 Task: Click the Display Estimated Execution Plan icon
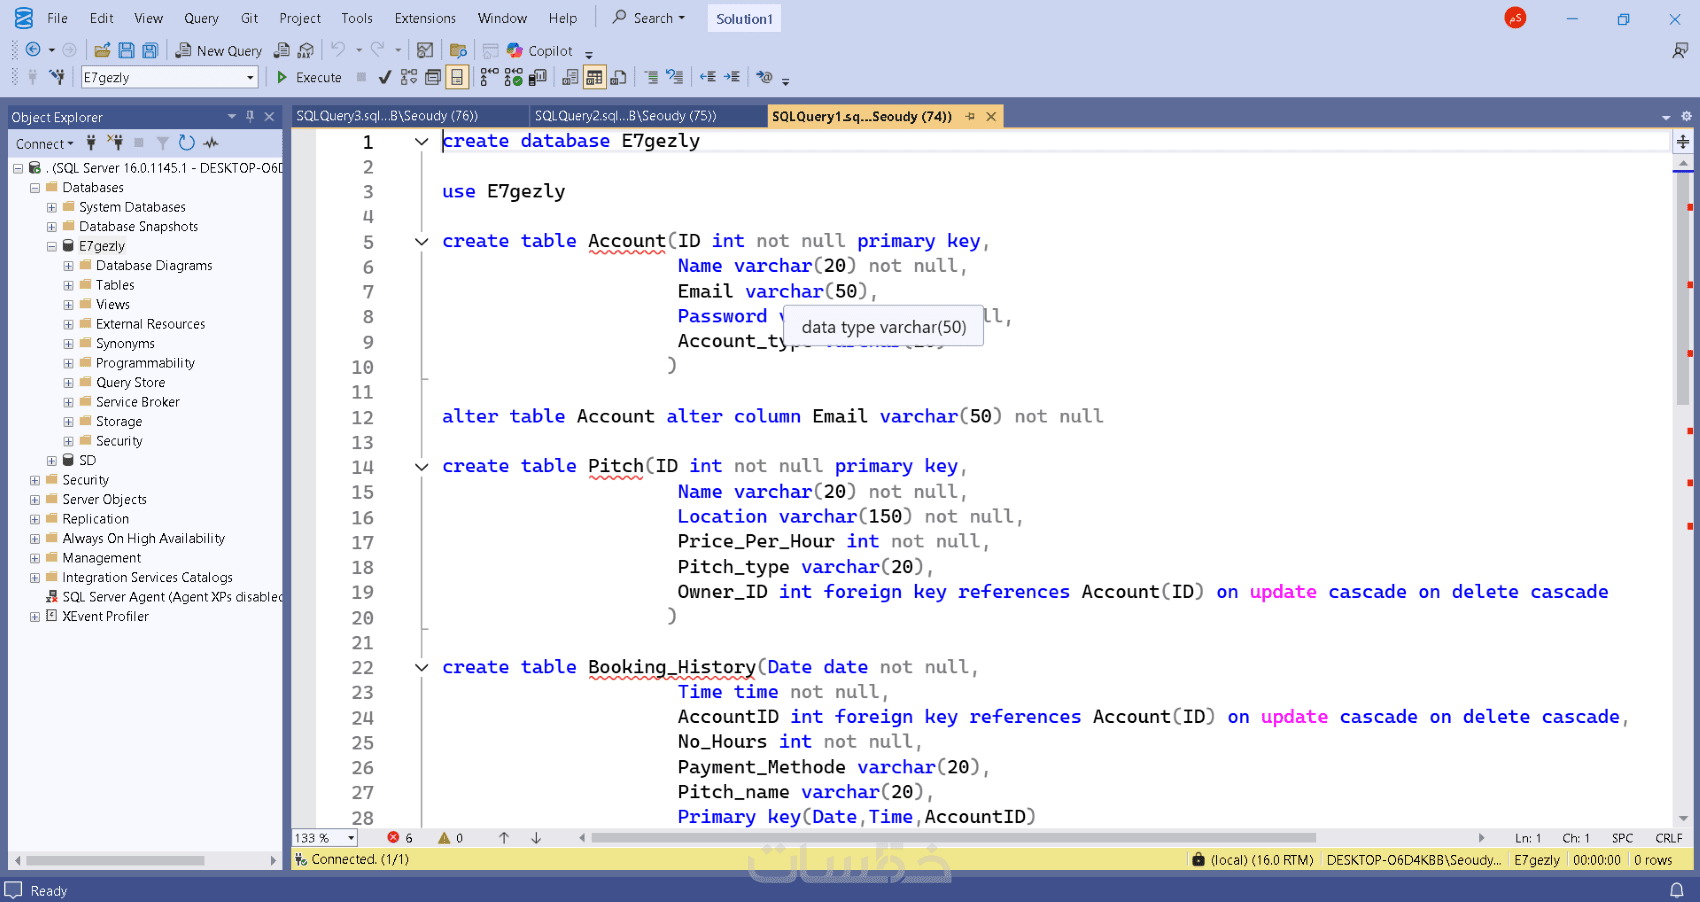(409, 77)
